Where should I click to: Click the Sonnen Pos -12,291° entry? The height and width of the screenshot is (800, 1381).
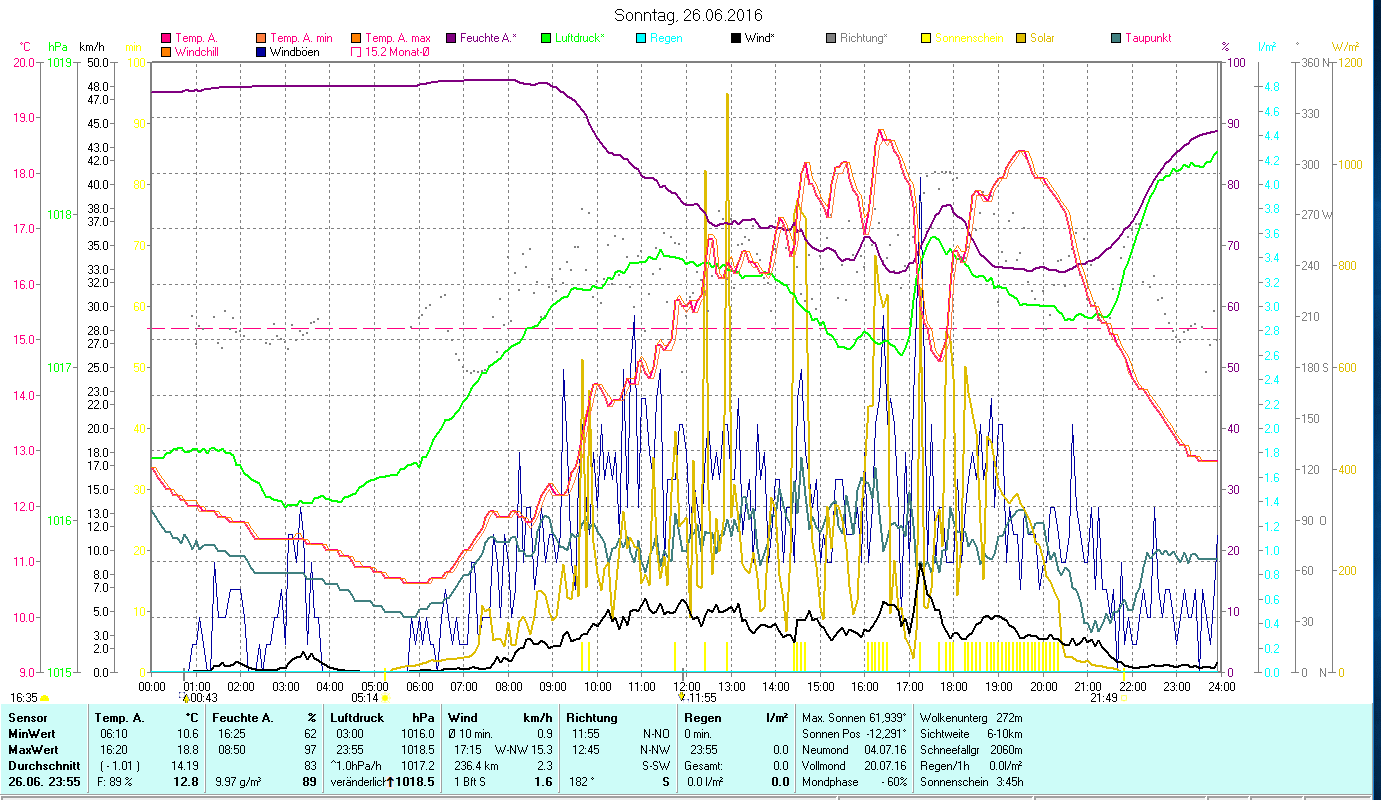(x=854, y=734)
